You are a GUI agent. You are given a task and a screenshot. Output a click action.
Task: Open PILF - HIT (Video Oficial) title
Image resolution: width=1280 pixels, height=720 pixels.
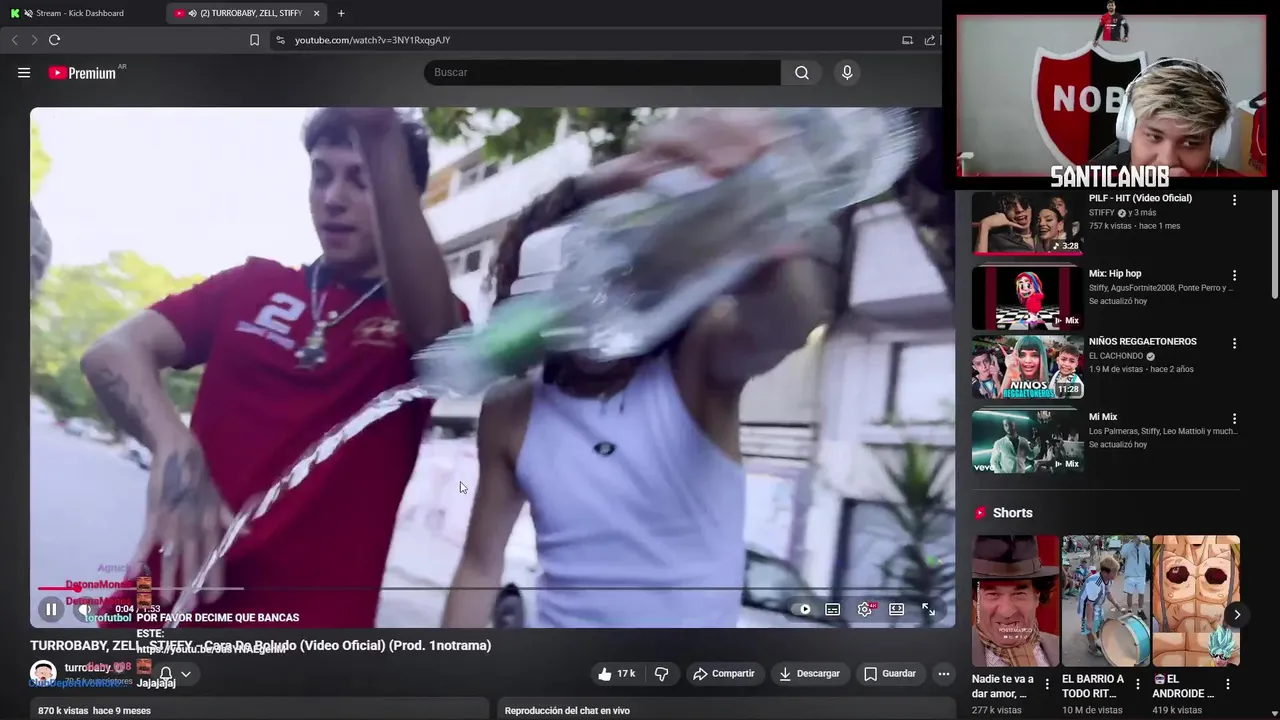1140,198
